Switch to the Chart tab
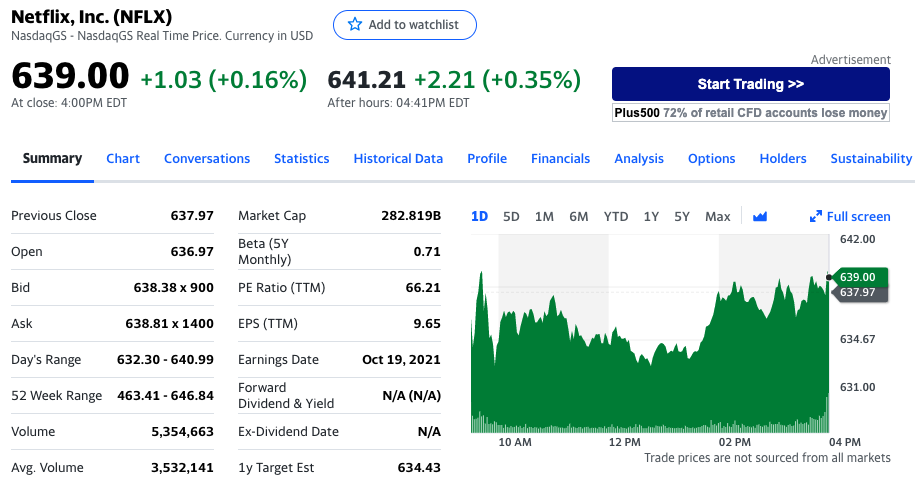Screen dimensions: 915x484 click(x=123, y=158)
